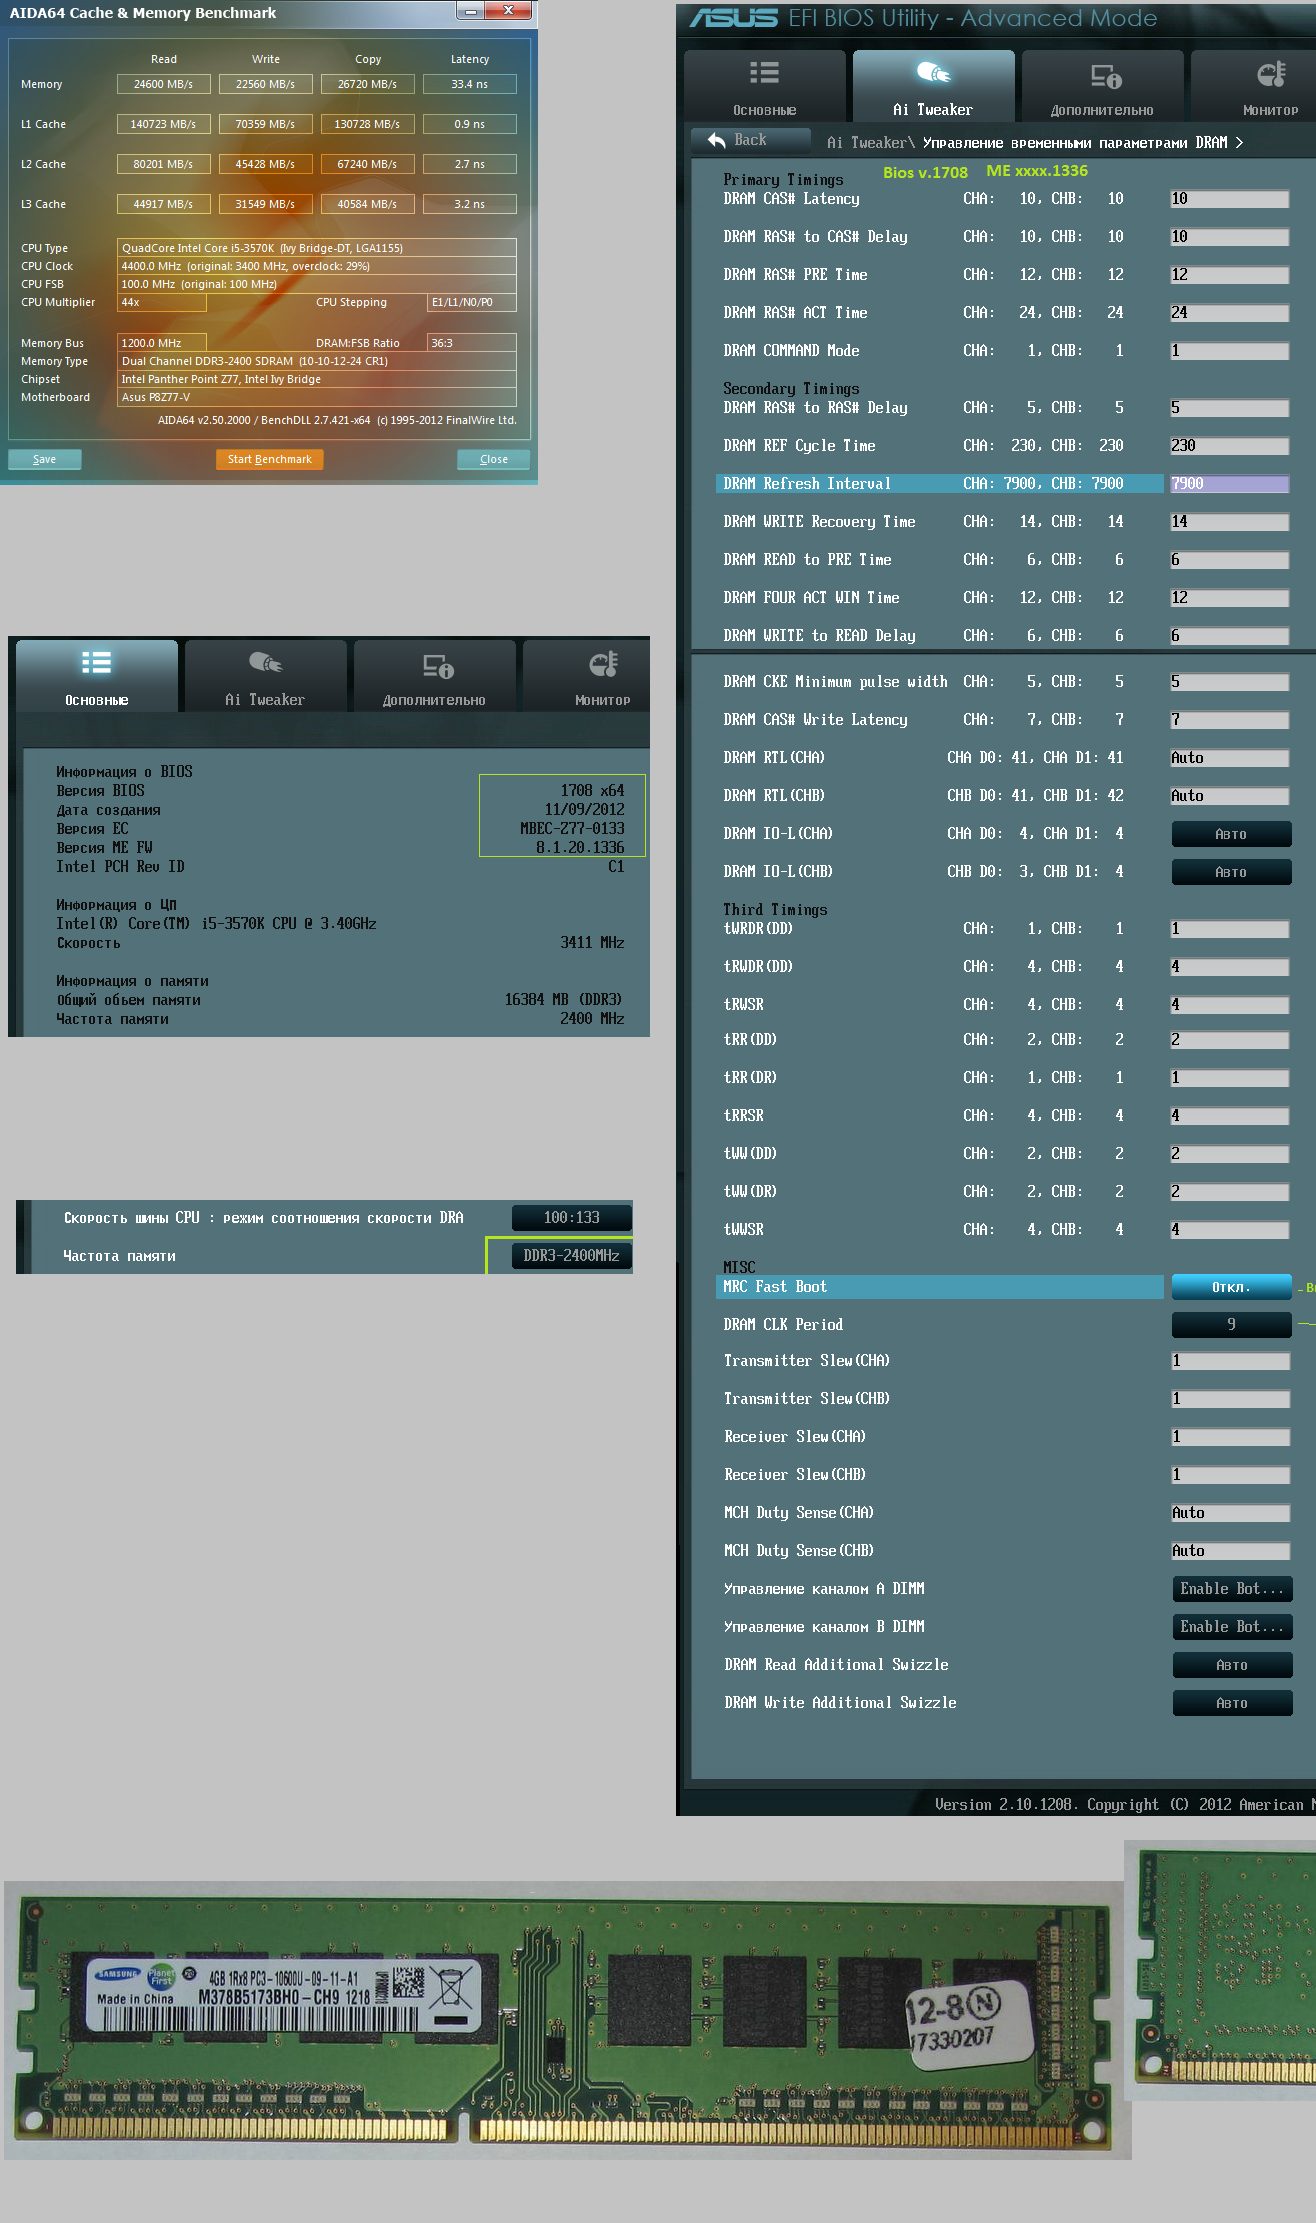This screenshot has height=2223, width=1316.
Task: Click DRAM WRITE Recovery Time input field
Action: pos(1230,522)
